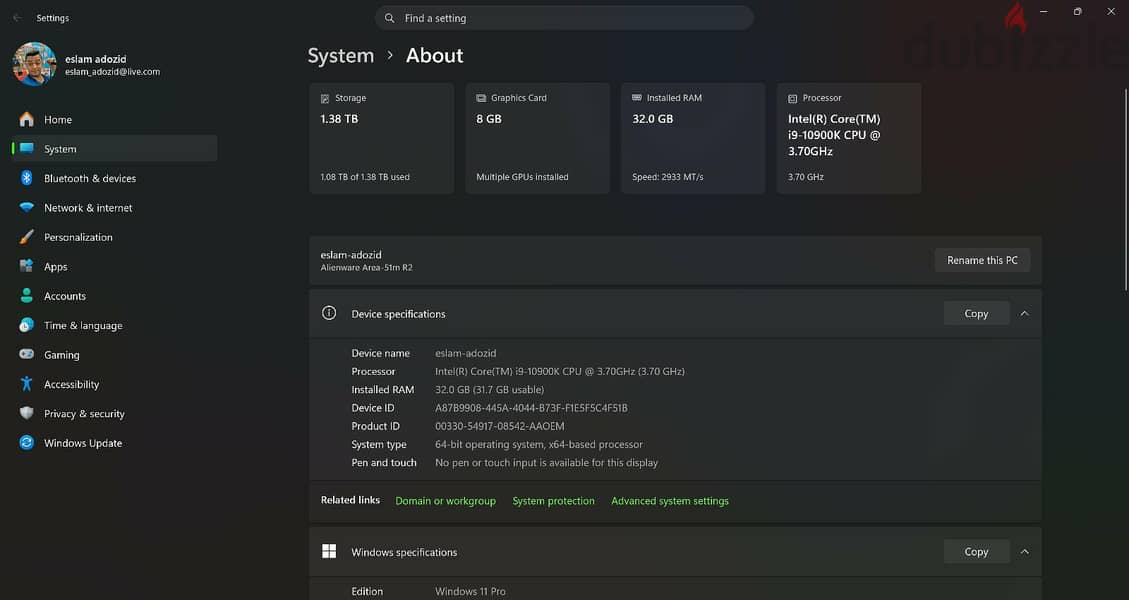
Task: Open the Installed RAM 32.0 GB card
Action: [693, 138]
